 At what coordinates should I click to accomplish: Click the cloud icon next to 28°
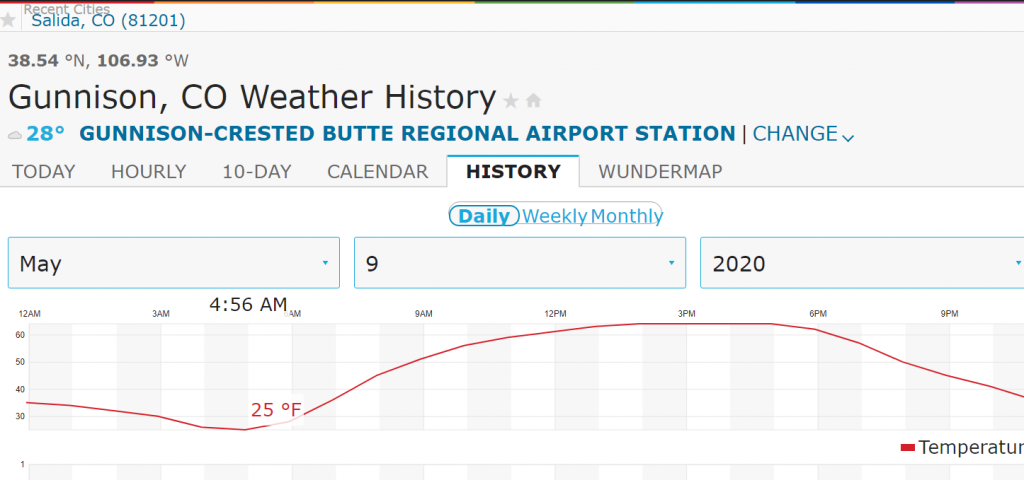tap(15, 134)
